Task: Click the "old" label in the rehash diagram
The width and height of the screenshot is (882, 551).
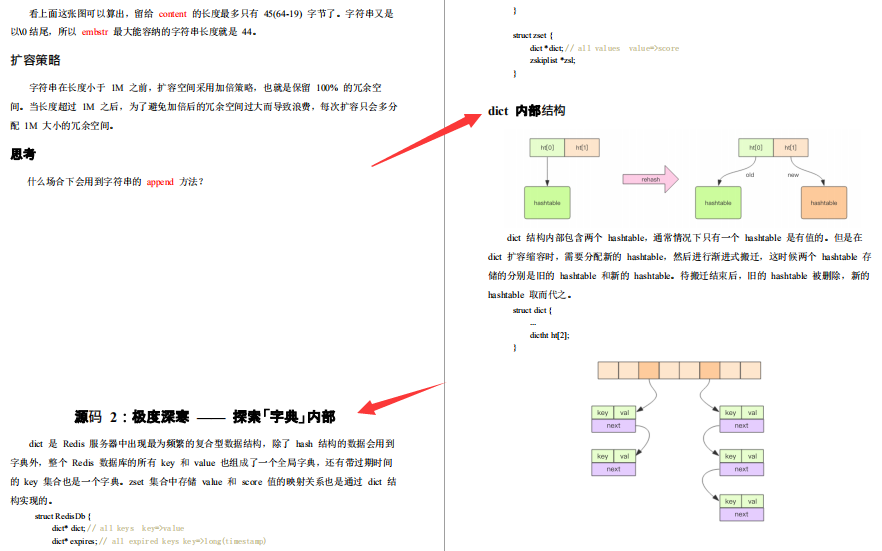Action: 750,175
